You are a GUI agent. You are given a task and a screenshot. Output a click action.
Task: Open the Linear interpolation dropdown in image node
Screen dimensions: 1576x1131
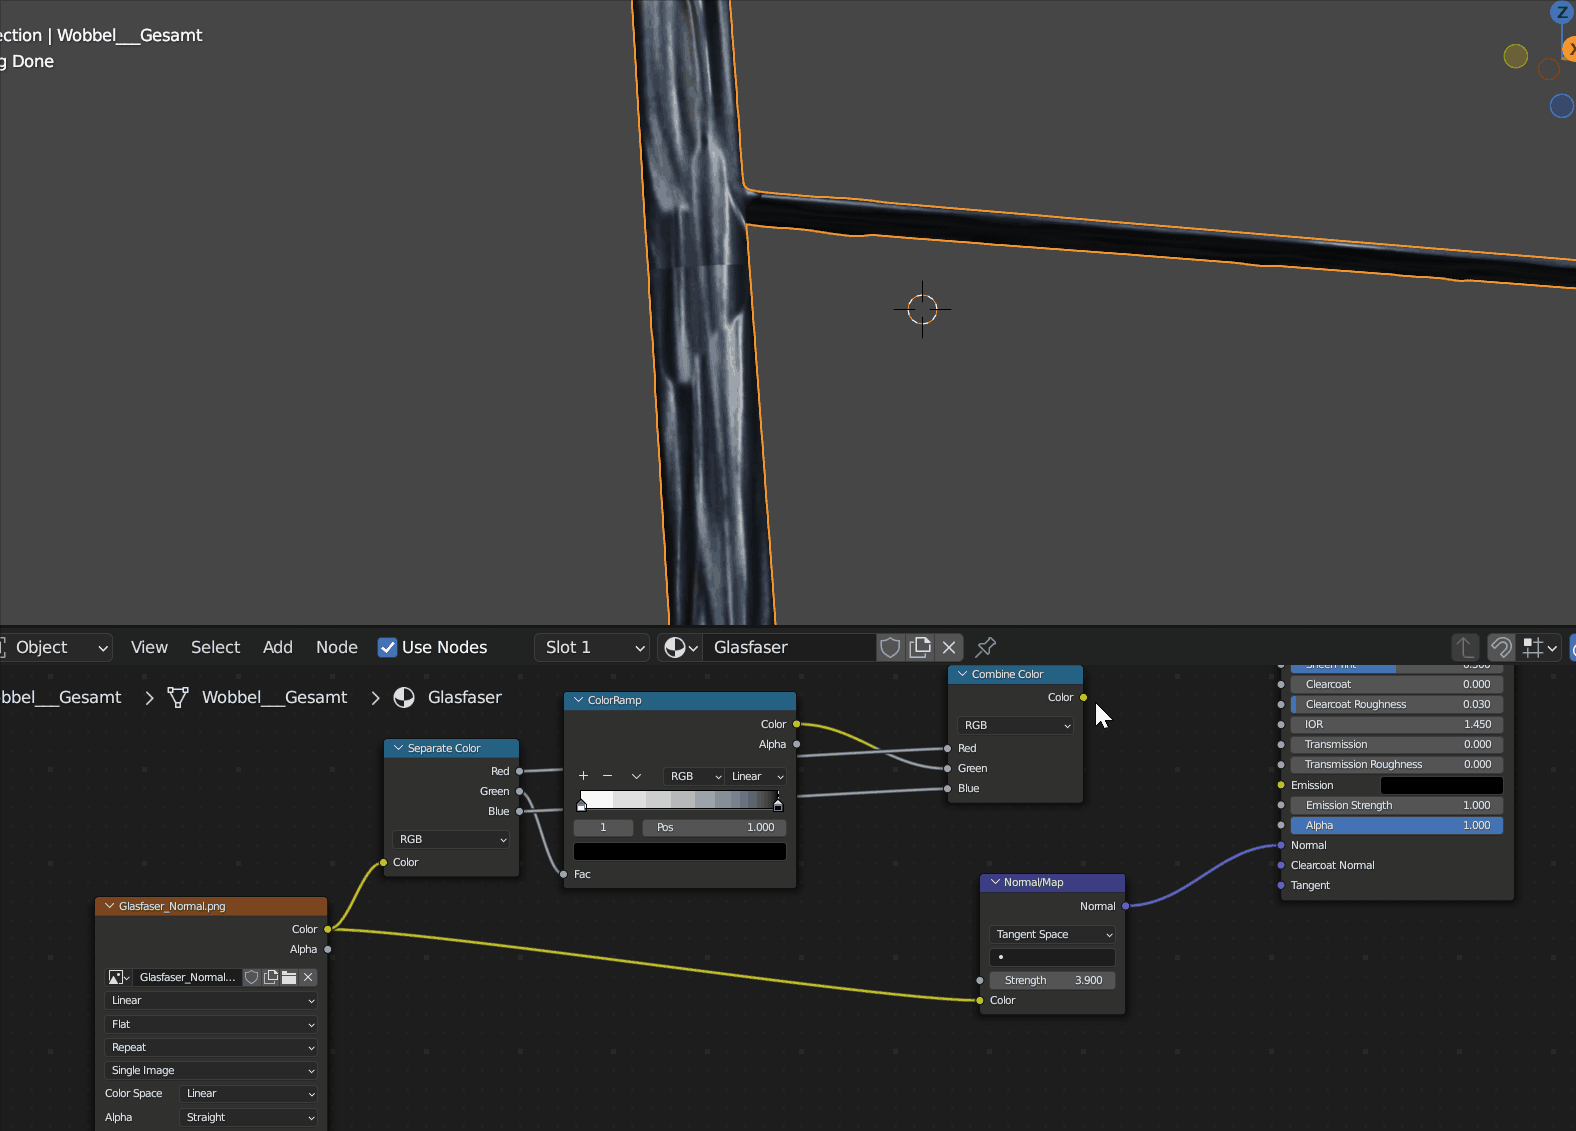coord(211,1000)
